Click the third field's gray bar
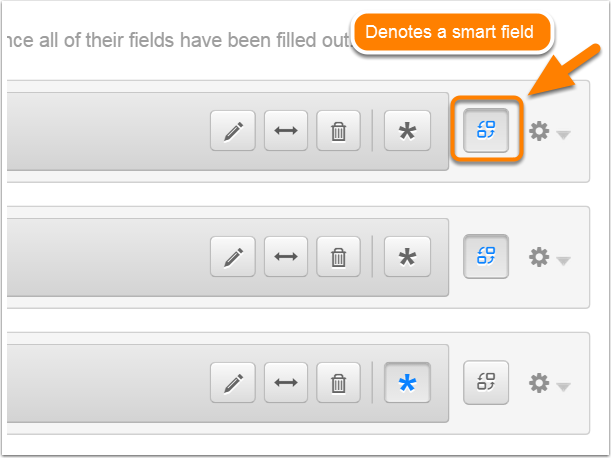Screen dimensions: 611x458 pyautogui.click(x=109, y=383)
